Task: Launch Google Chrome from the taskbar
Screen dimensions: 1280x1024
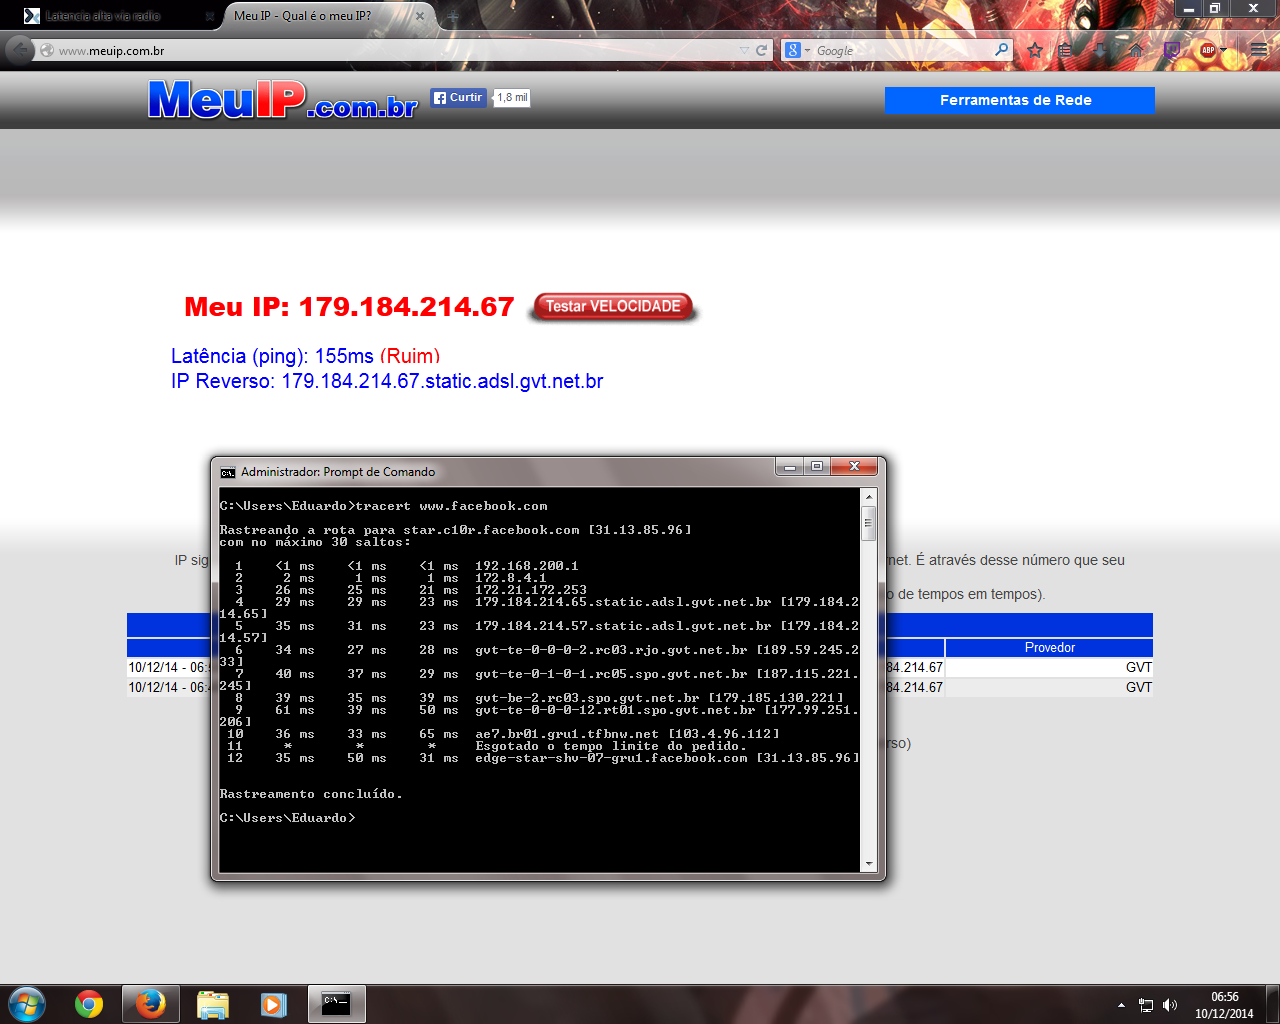Action: 89,1004
